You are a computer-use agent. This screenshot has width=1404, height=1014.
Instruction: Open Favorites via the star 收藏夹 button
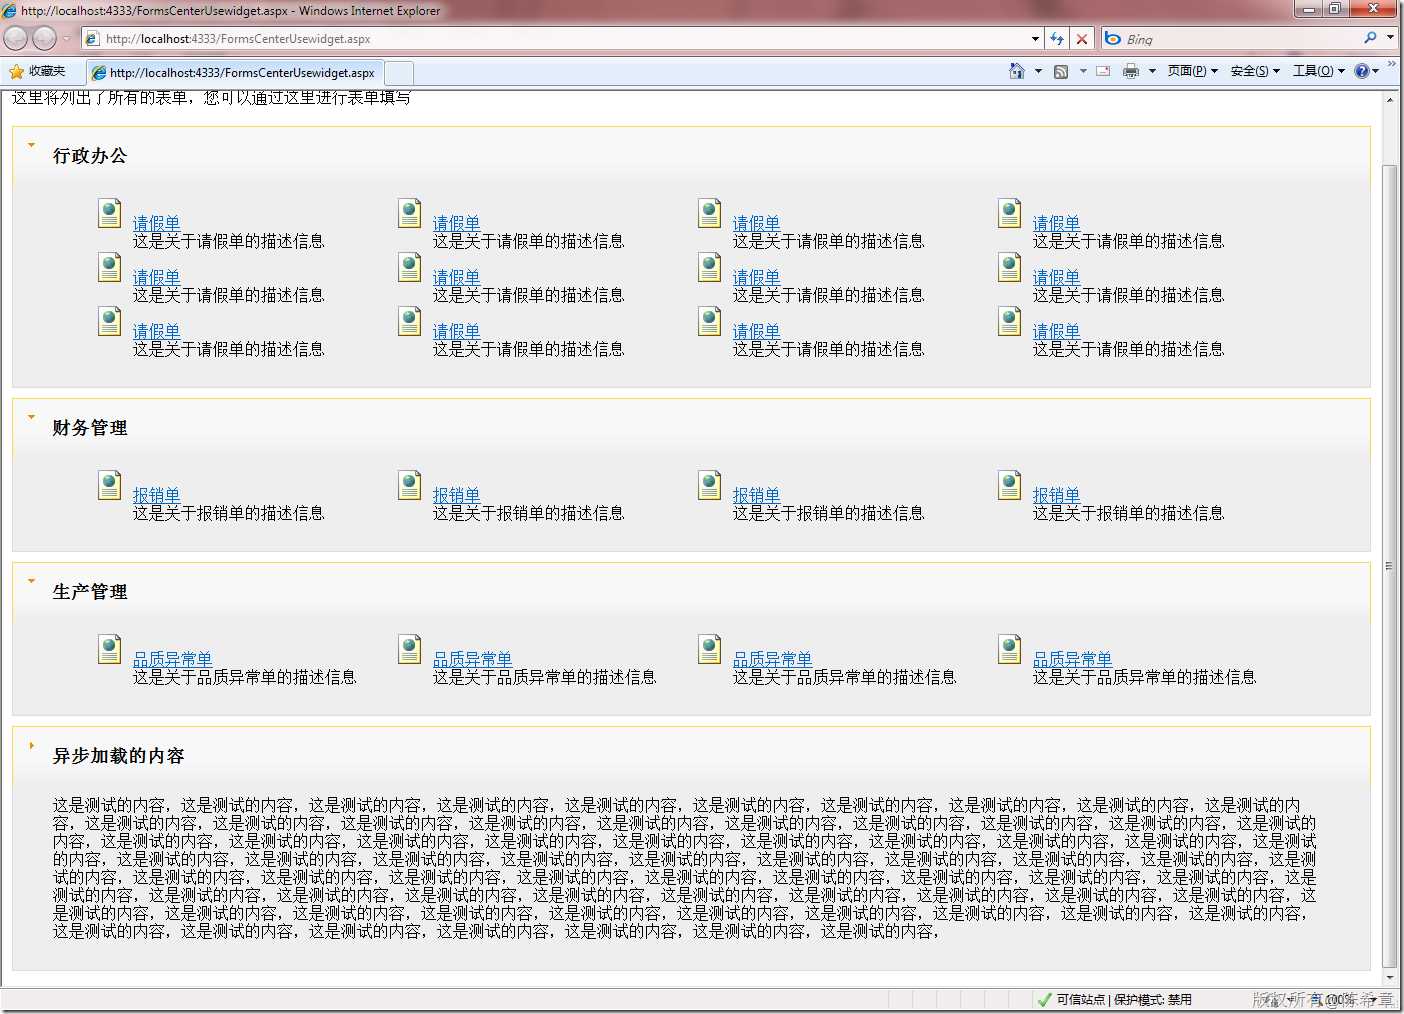pyautogui.click(x=37, y=71)
